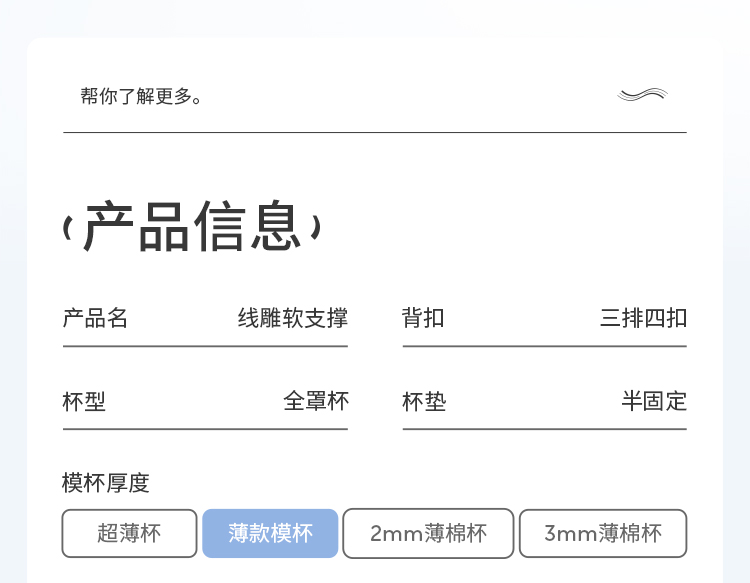
Task: Choose the 2mm薄棉杯 option
Action: tap(428, 533)
